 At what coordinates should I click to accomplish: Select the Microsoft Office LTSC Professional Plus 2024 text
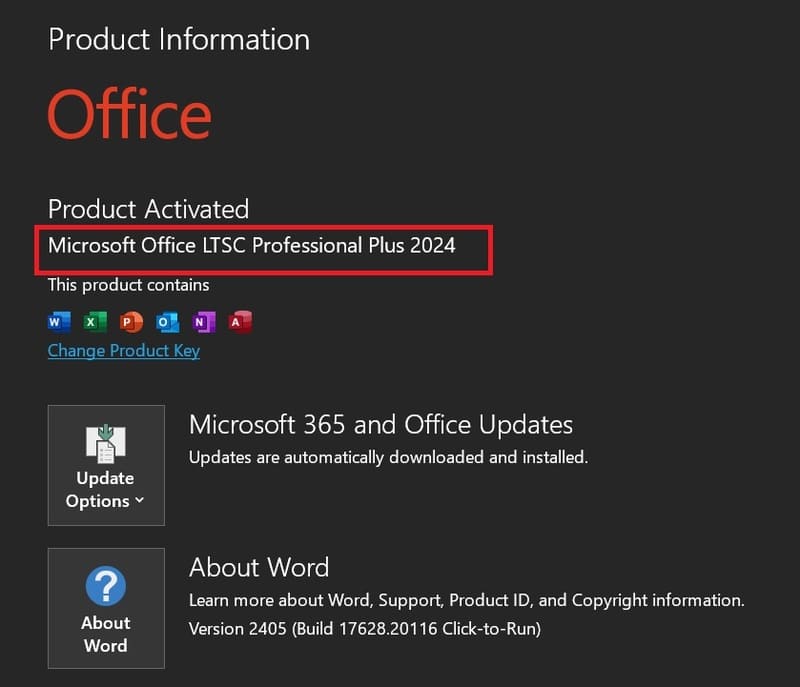tap(252, 245)
